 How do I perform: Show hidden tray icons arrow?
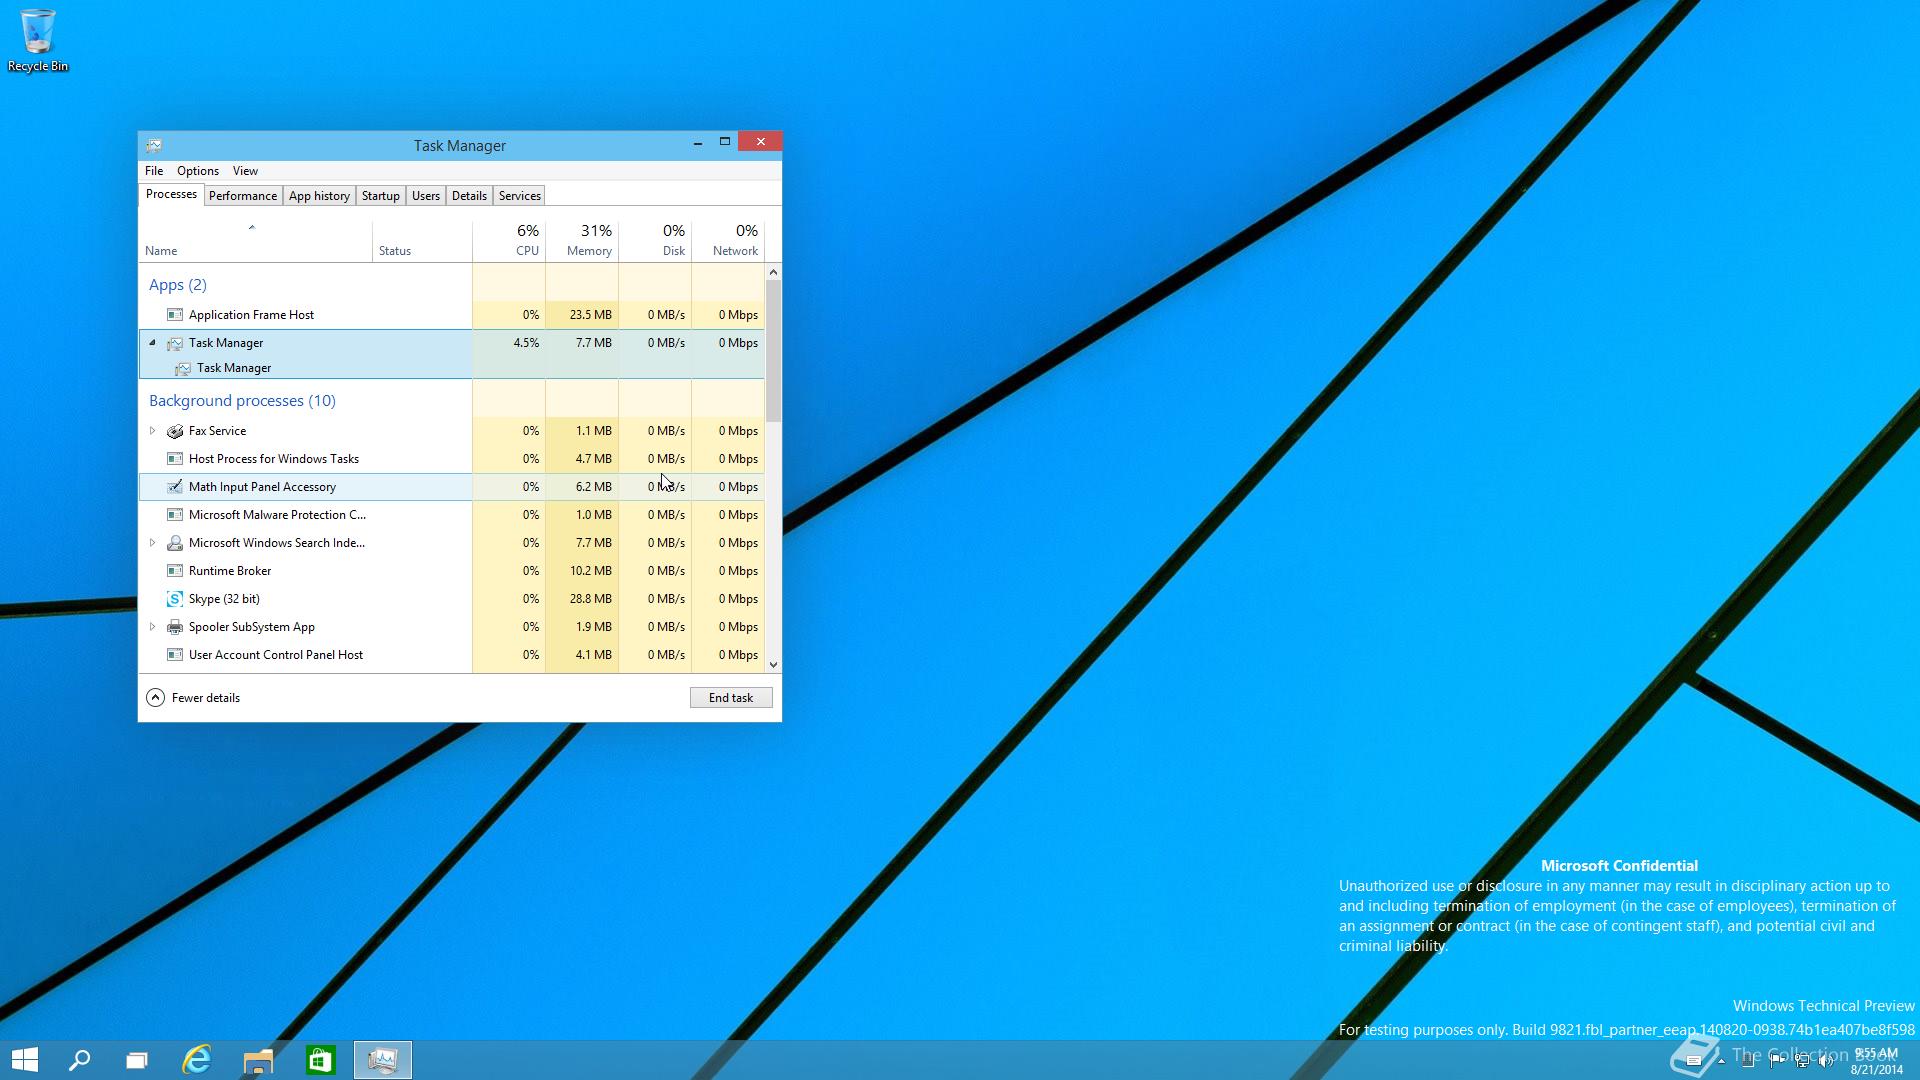coord(1722,1061)
